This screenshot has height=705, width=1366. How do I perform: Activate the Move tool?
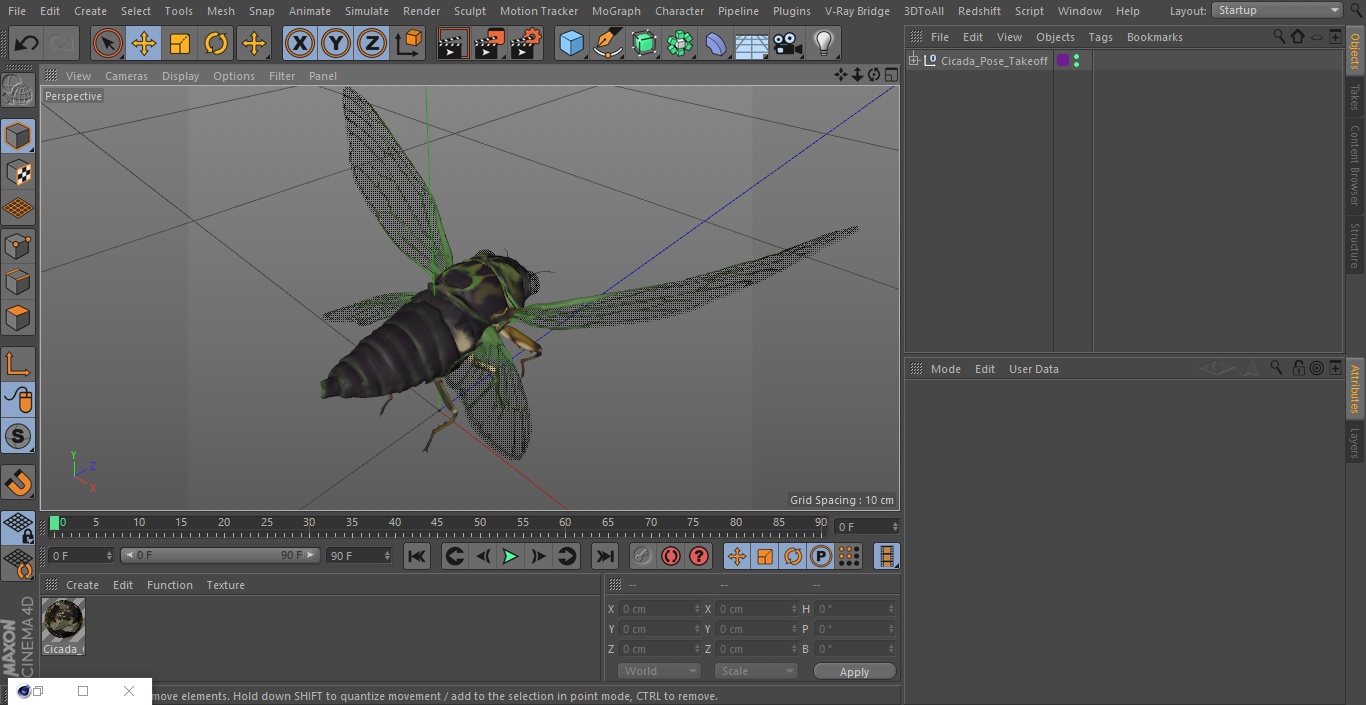pyautogui.click(x=144, y=43)
